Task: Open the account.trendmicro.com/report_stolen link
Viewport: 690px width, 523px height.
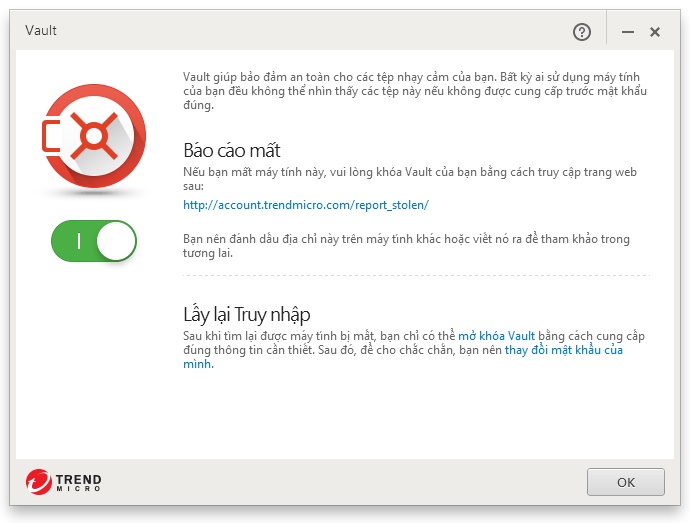Action: click(306, 205)
